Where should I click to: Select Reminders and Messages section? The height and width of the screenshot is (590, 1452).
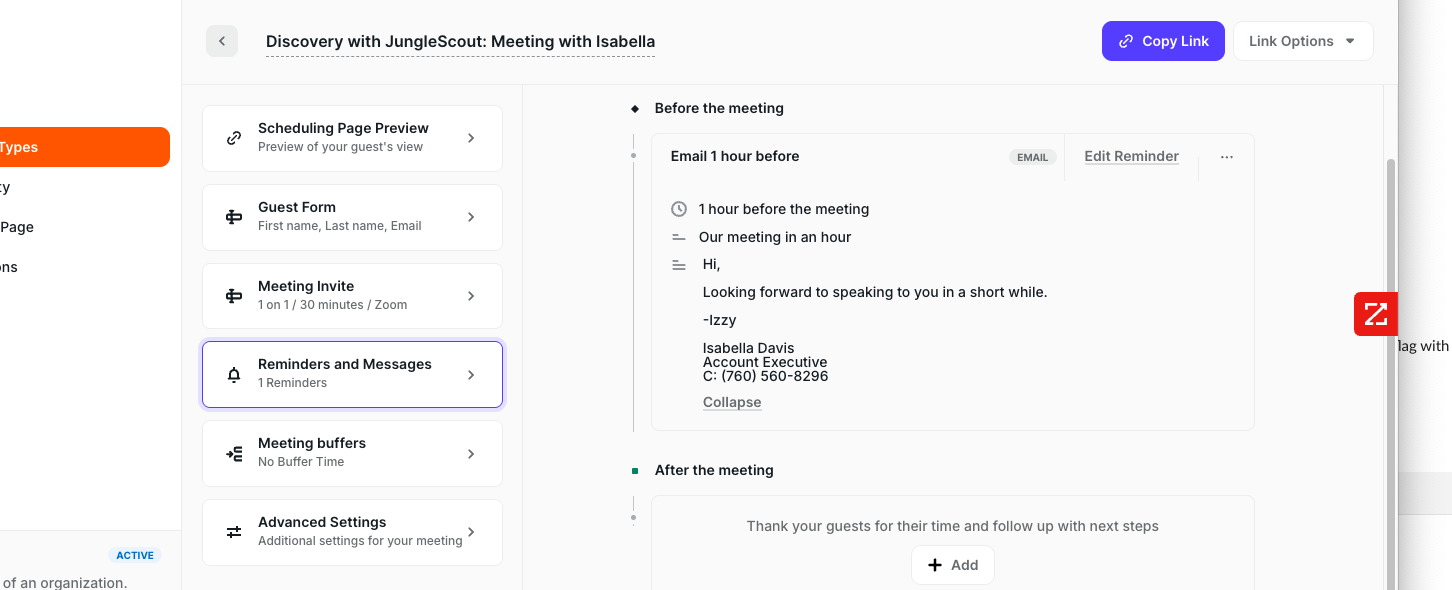[x=352, y=375]
